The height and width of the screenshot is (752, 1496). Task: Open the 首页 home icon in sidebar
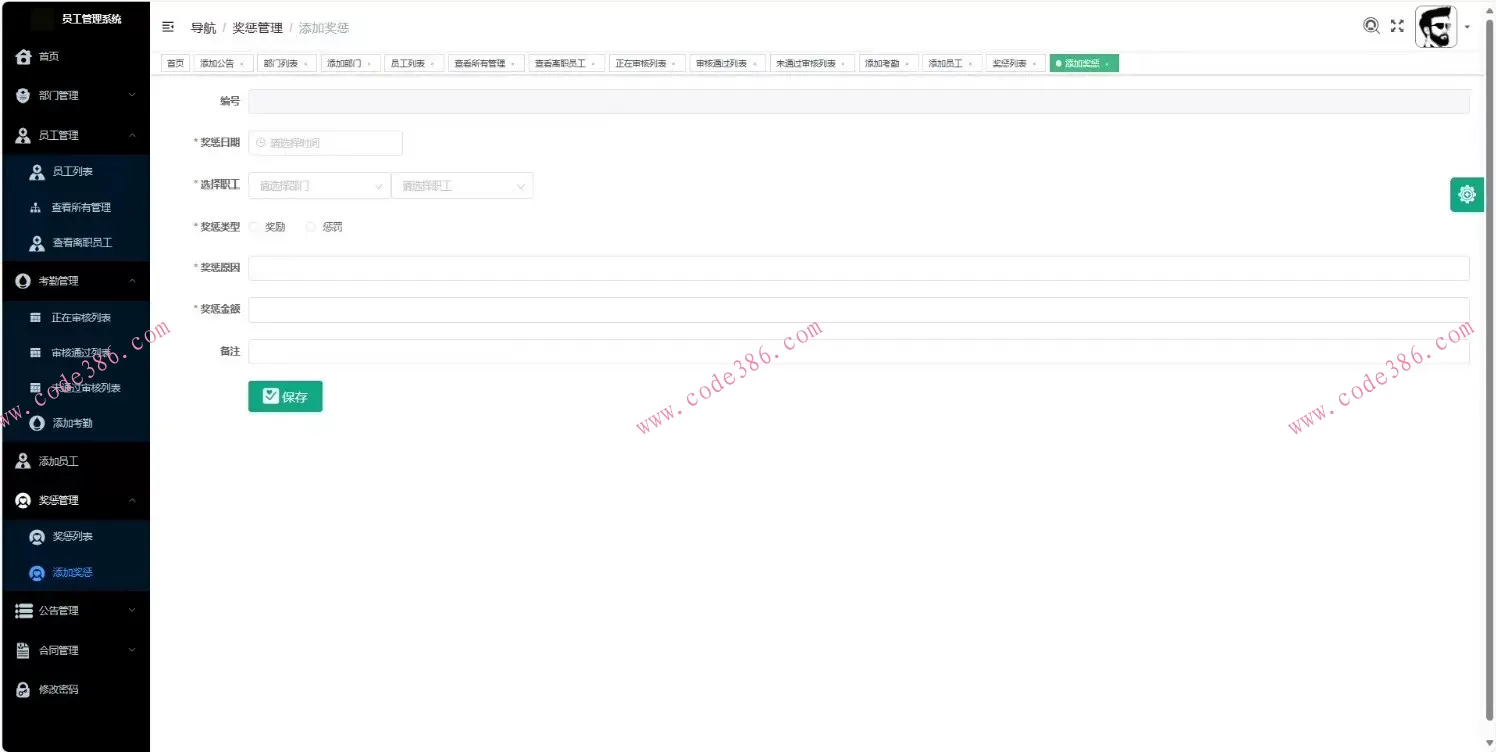[x=24, y=57]
